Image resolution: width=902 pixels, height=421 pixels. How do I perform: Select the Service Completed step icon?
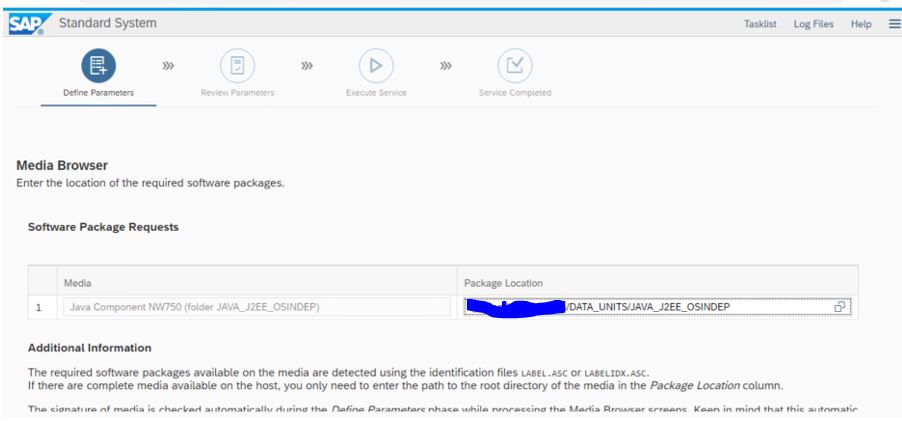click(x=515, y=66)
